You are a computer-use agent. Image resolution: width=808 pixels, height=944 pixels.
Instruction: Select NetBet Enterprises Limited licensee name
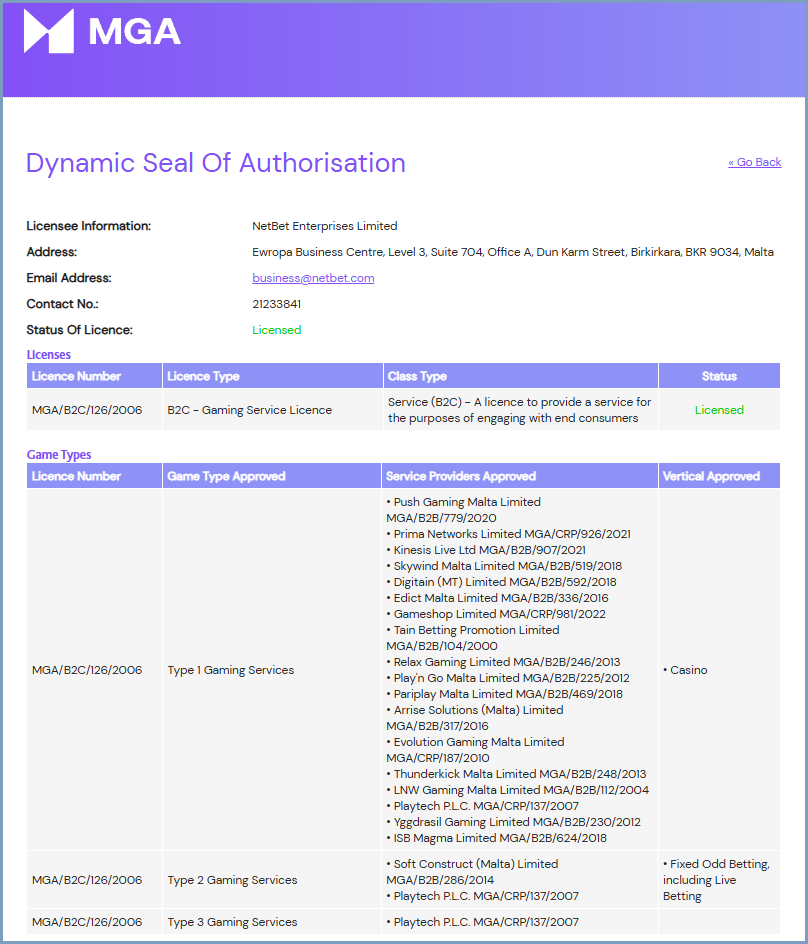click(325, 226)
